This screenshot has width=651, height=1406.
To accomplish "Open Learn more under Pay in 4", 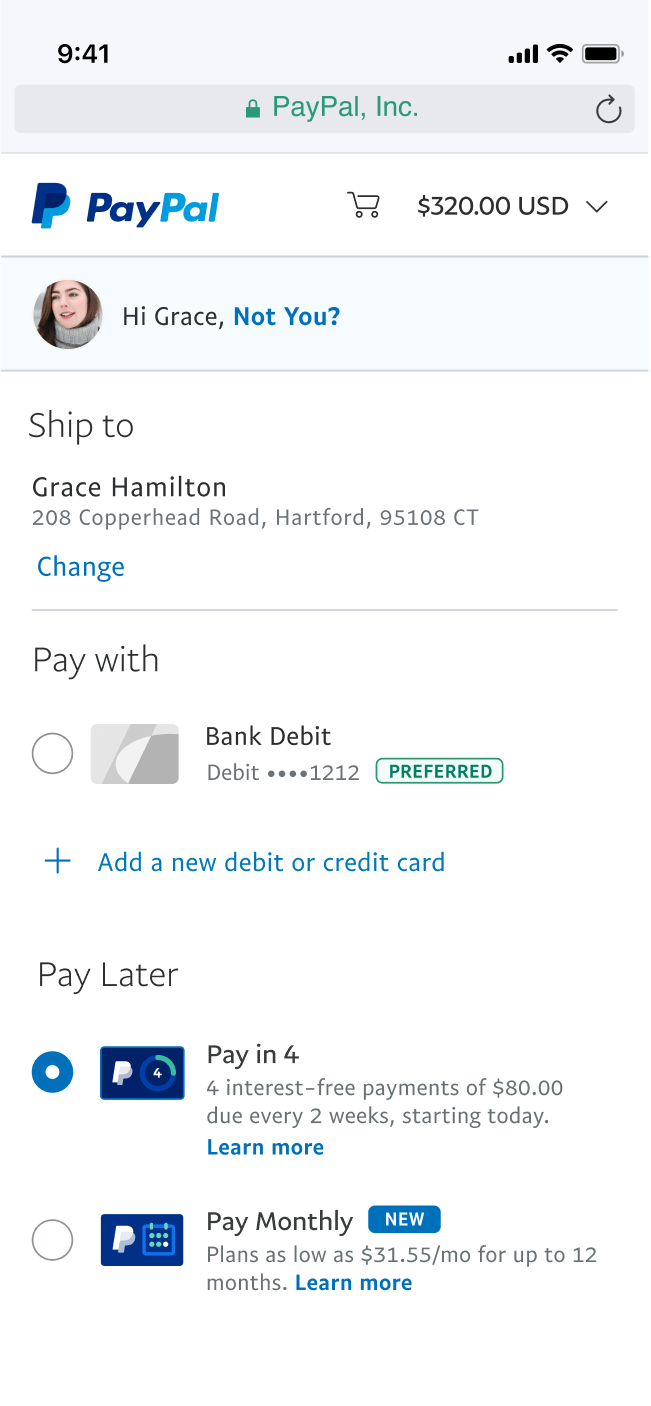I will click(265, 1147).
